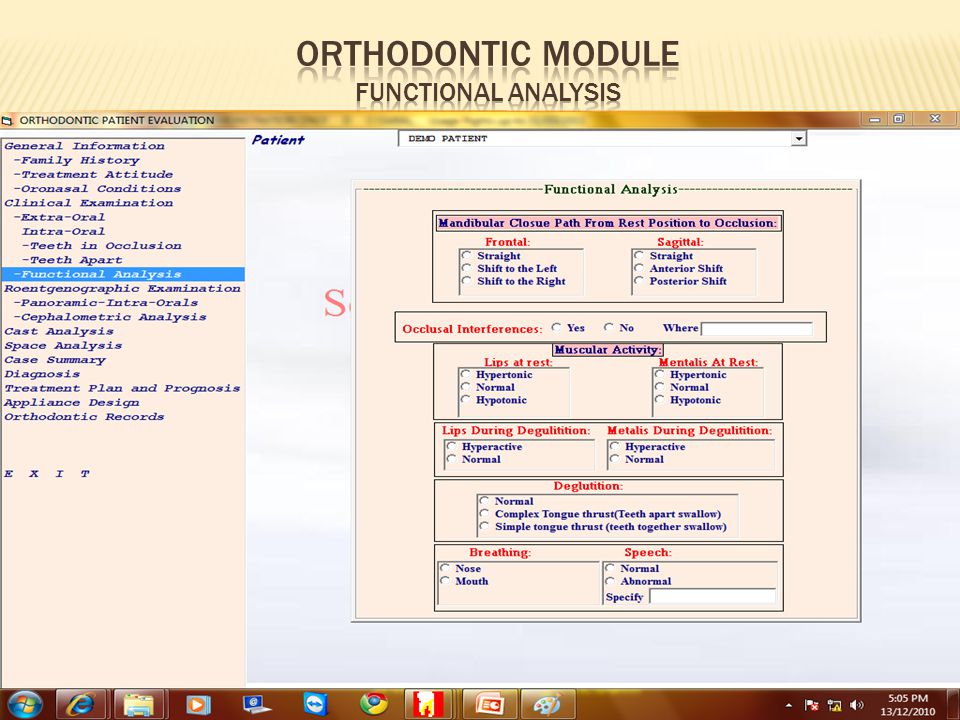Viewport: 960px width, 720px height.
Task: Select Shift to the Left option
Action: tap(467, 268)
